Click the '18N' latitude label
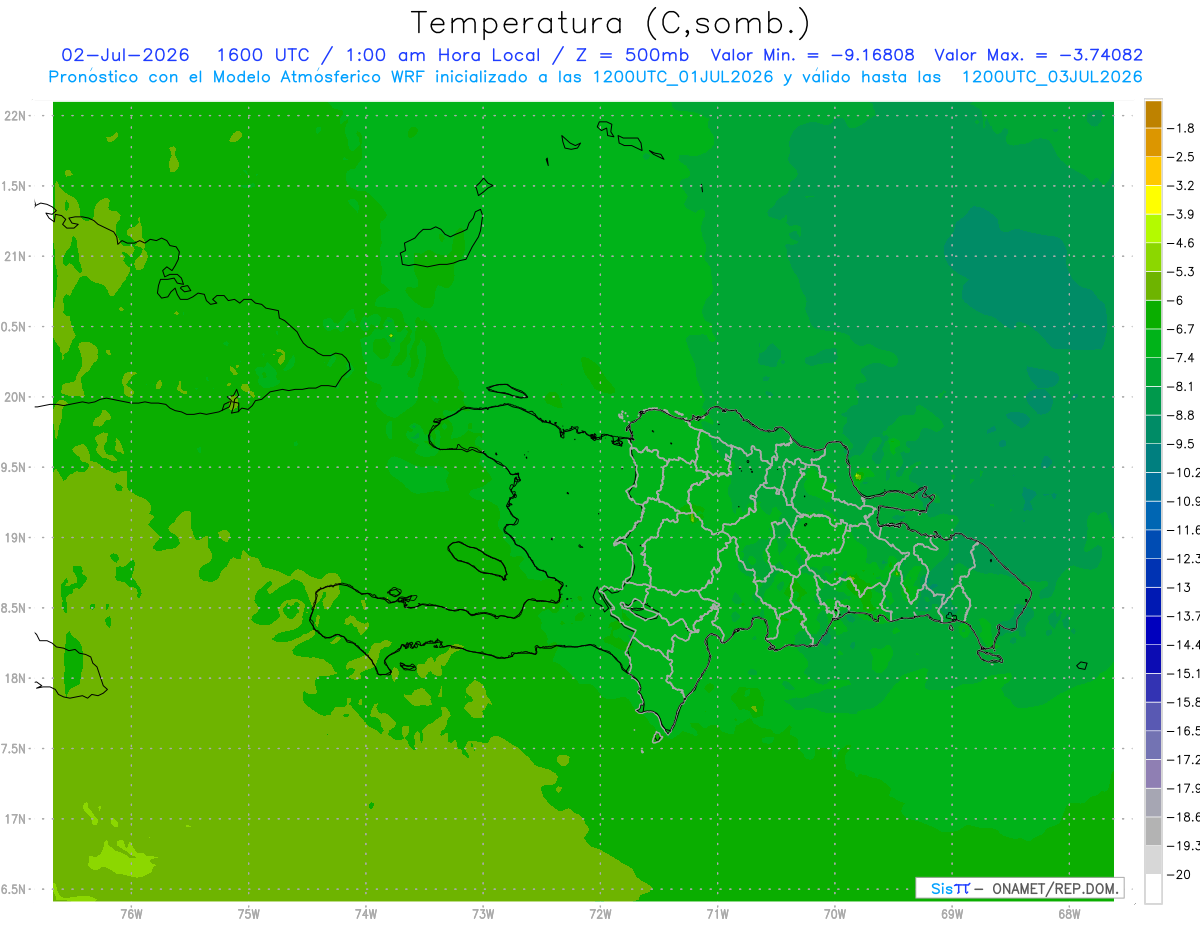1200x927 pixels. pos(14,678)
